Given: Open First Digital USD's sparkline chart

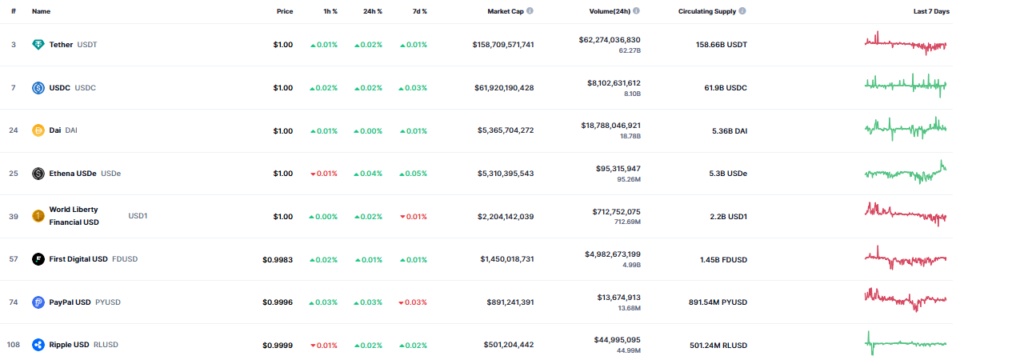Looking at the screenshot, I should (x=905, y=258).
